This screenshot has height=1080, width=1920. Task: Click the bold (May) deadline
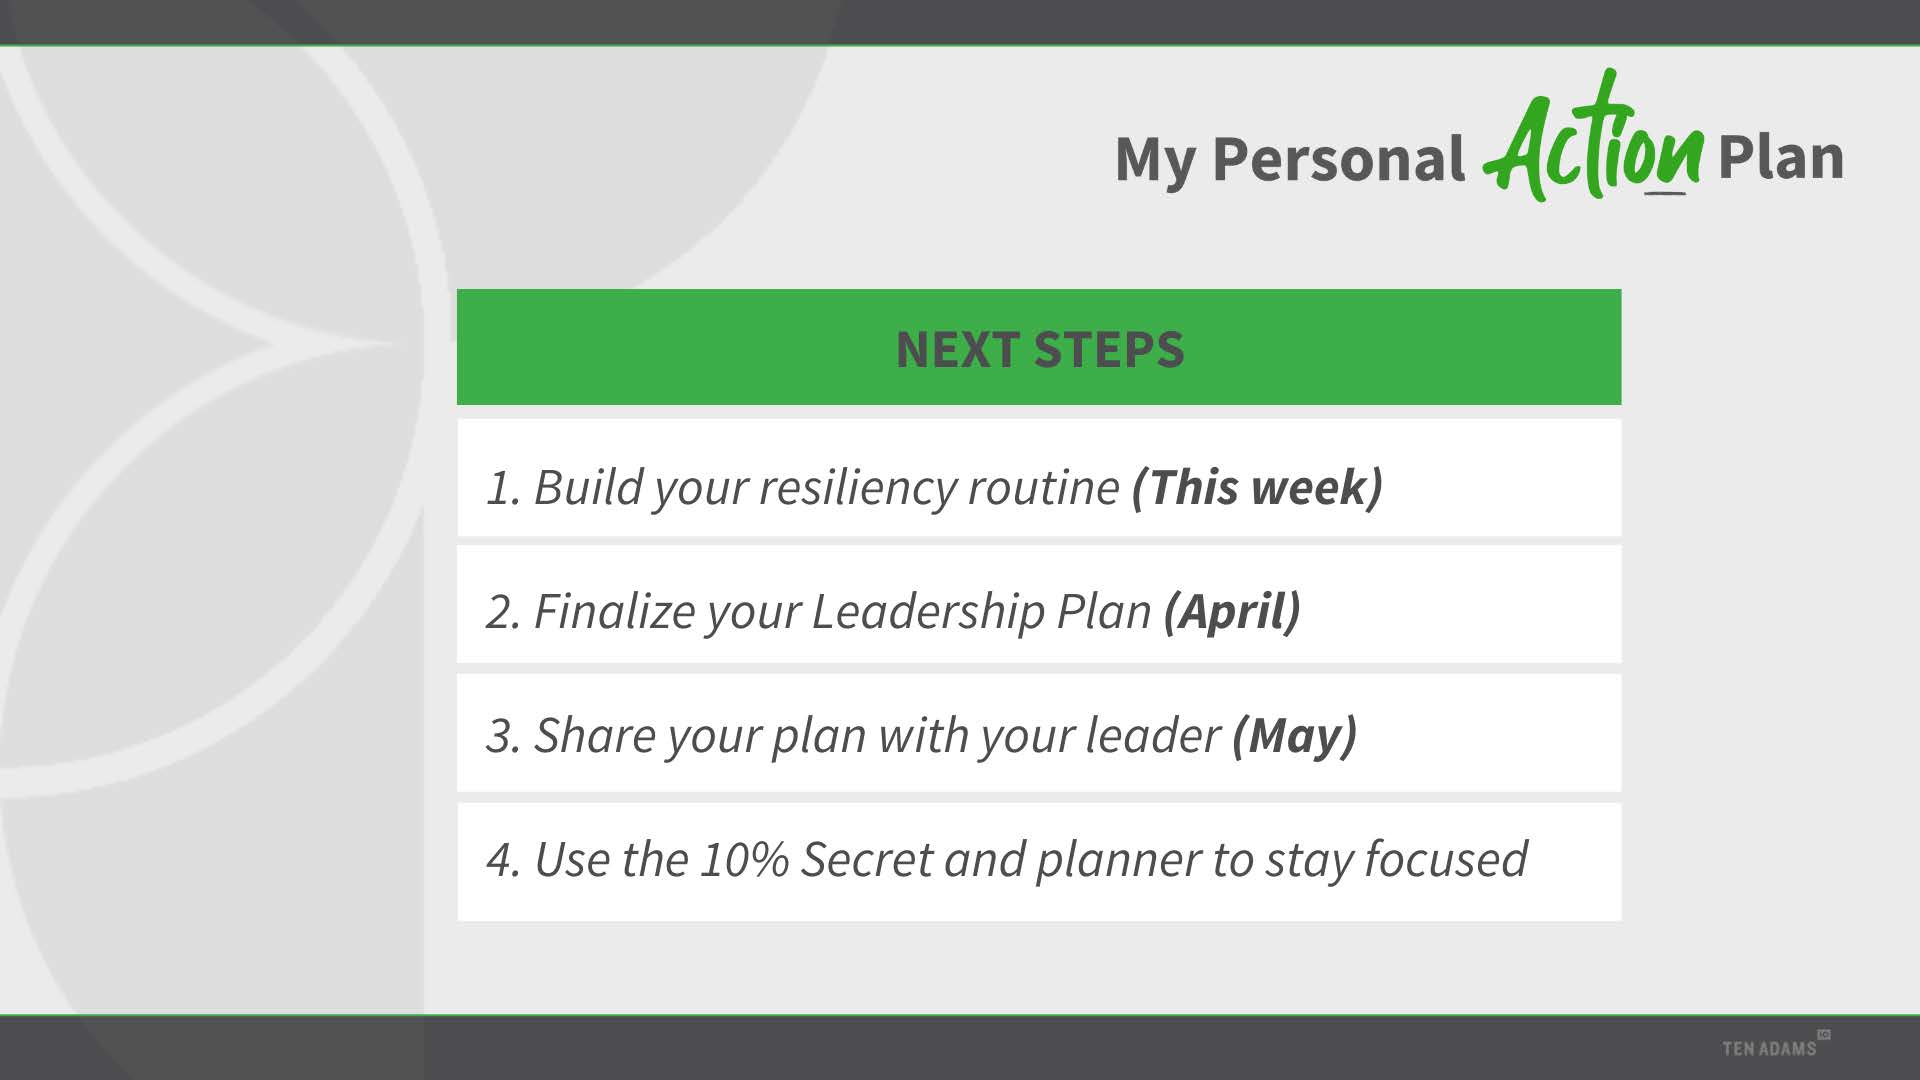click(1294, 736)
